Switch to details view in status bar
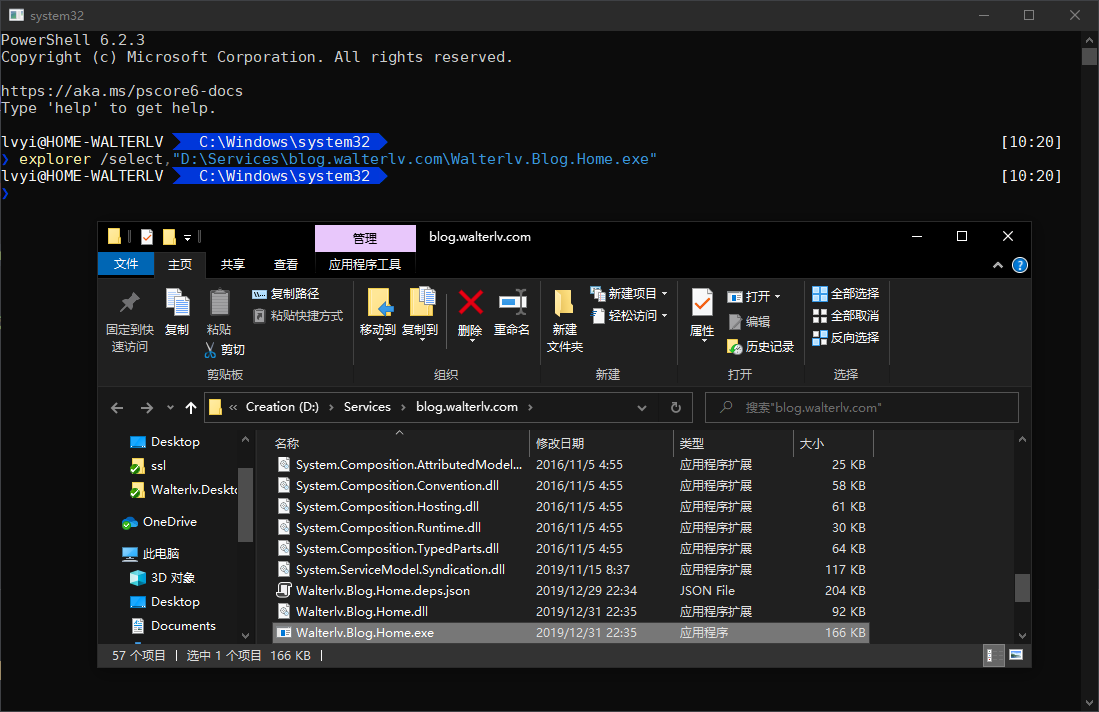This screenshot has height=712, width=1099. (x=995, y=655)
